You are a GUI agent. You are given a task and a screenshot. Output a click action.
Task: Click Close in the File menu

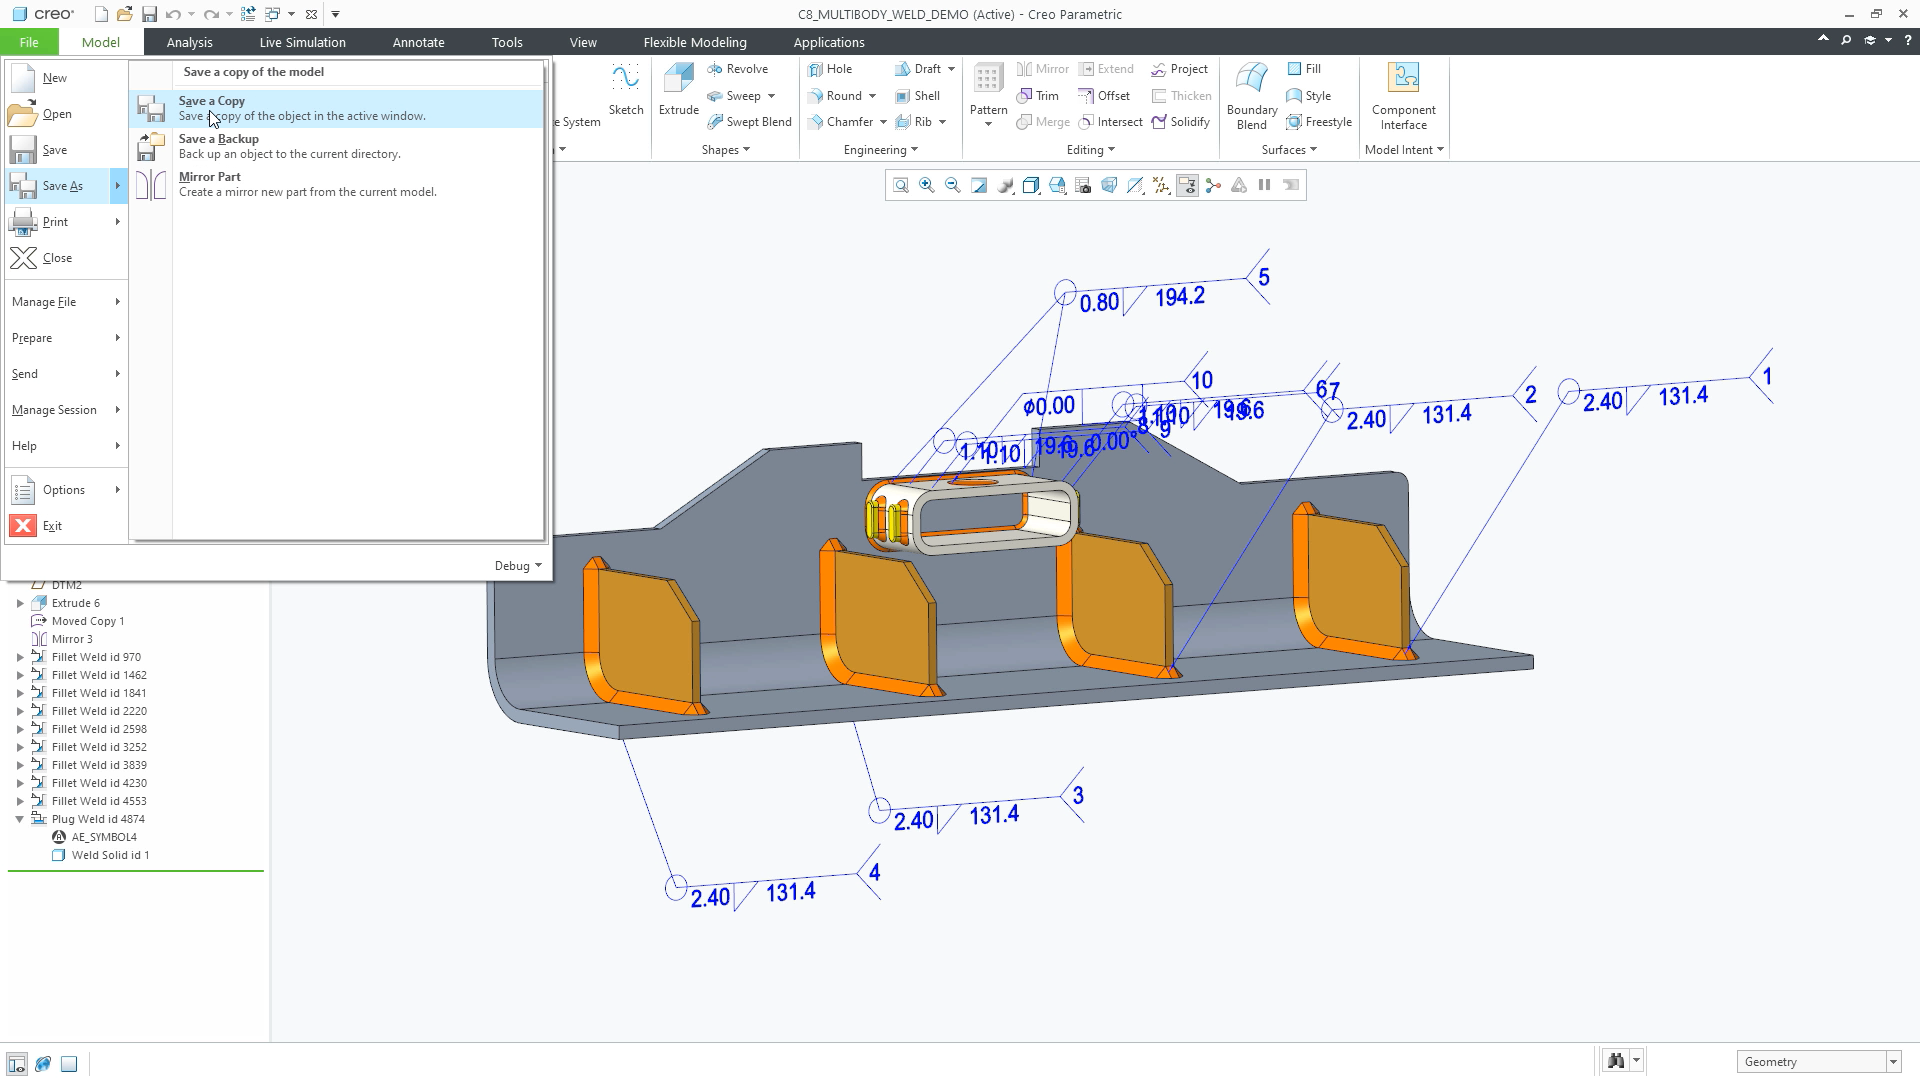pyautogui.click(x=66, y=258)
